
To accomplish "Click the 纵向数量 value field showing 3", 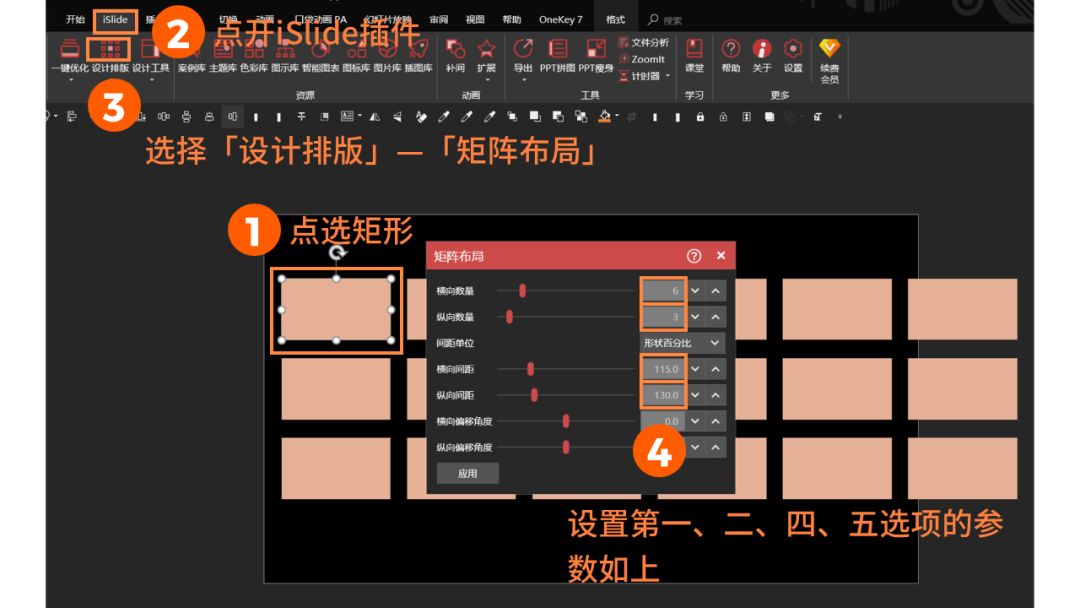I will pyautogui.click(x=663, y=317).
